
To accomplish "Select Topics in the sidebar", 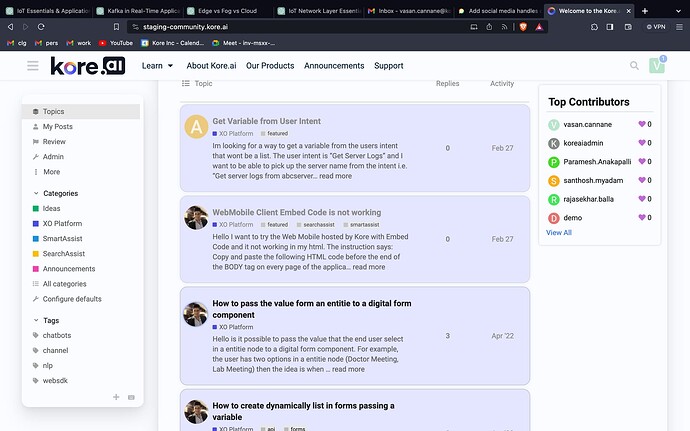I will 81,111.
